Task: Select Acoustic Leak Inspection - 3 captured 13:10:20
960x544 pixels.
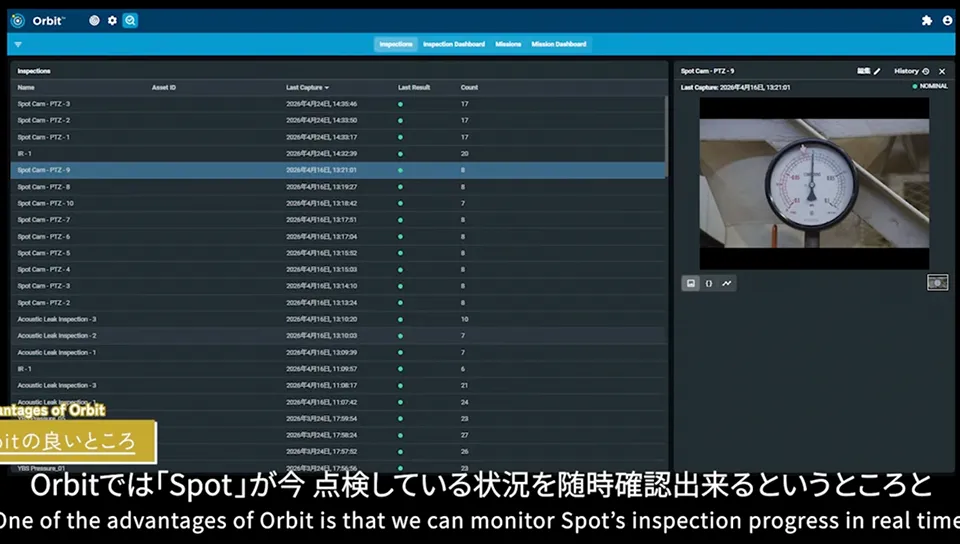Action: click(x=339, y=319)
